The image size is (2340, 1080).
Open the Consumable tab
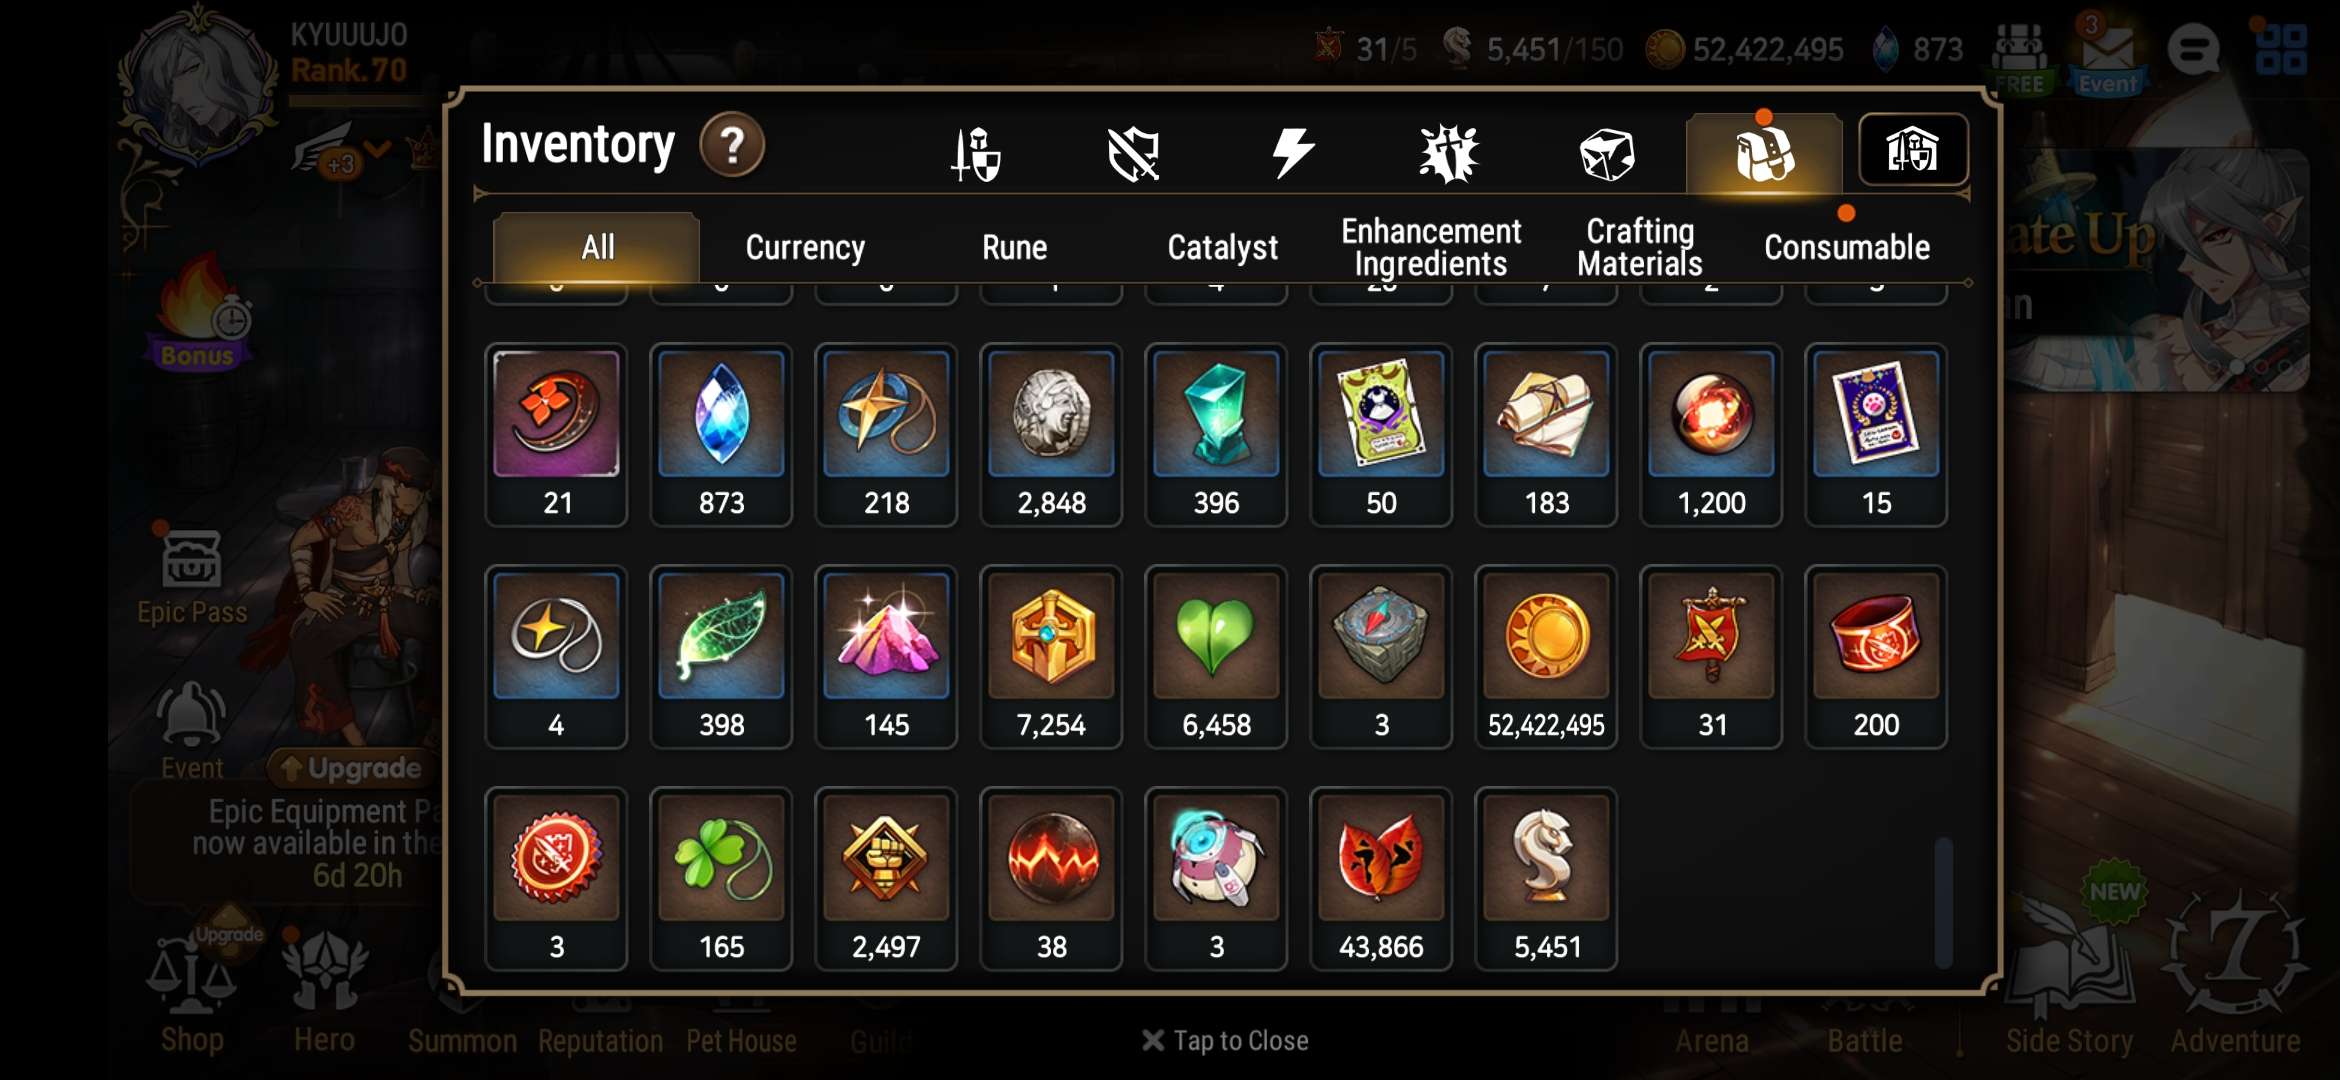[1847, 247]
